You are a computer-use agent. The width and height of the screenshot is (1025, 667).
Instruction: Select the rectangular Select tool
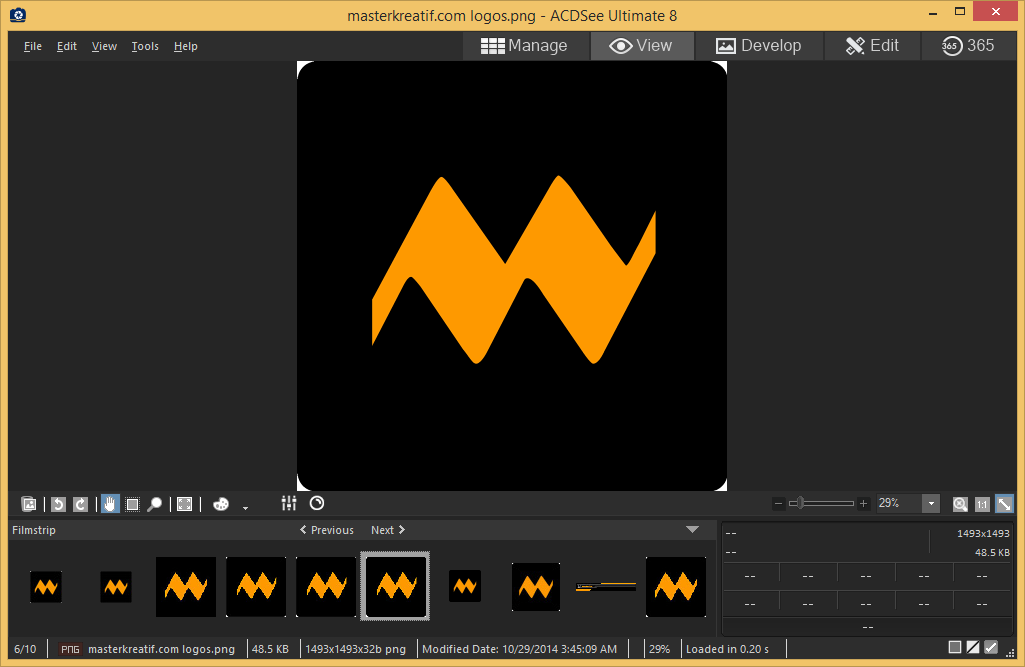133,504
